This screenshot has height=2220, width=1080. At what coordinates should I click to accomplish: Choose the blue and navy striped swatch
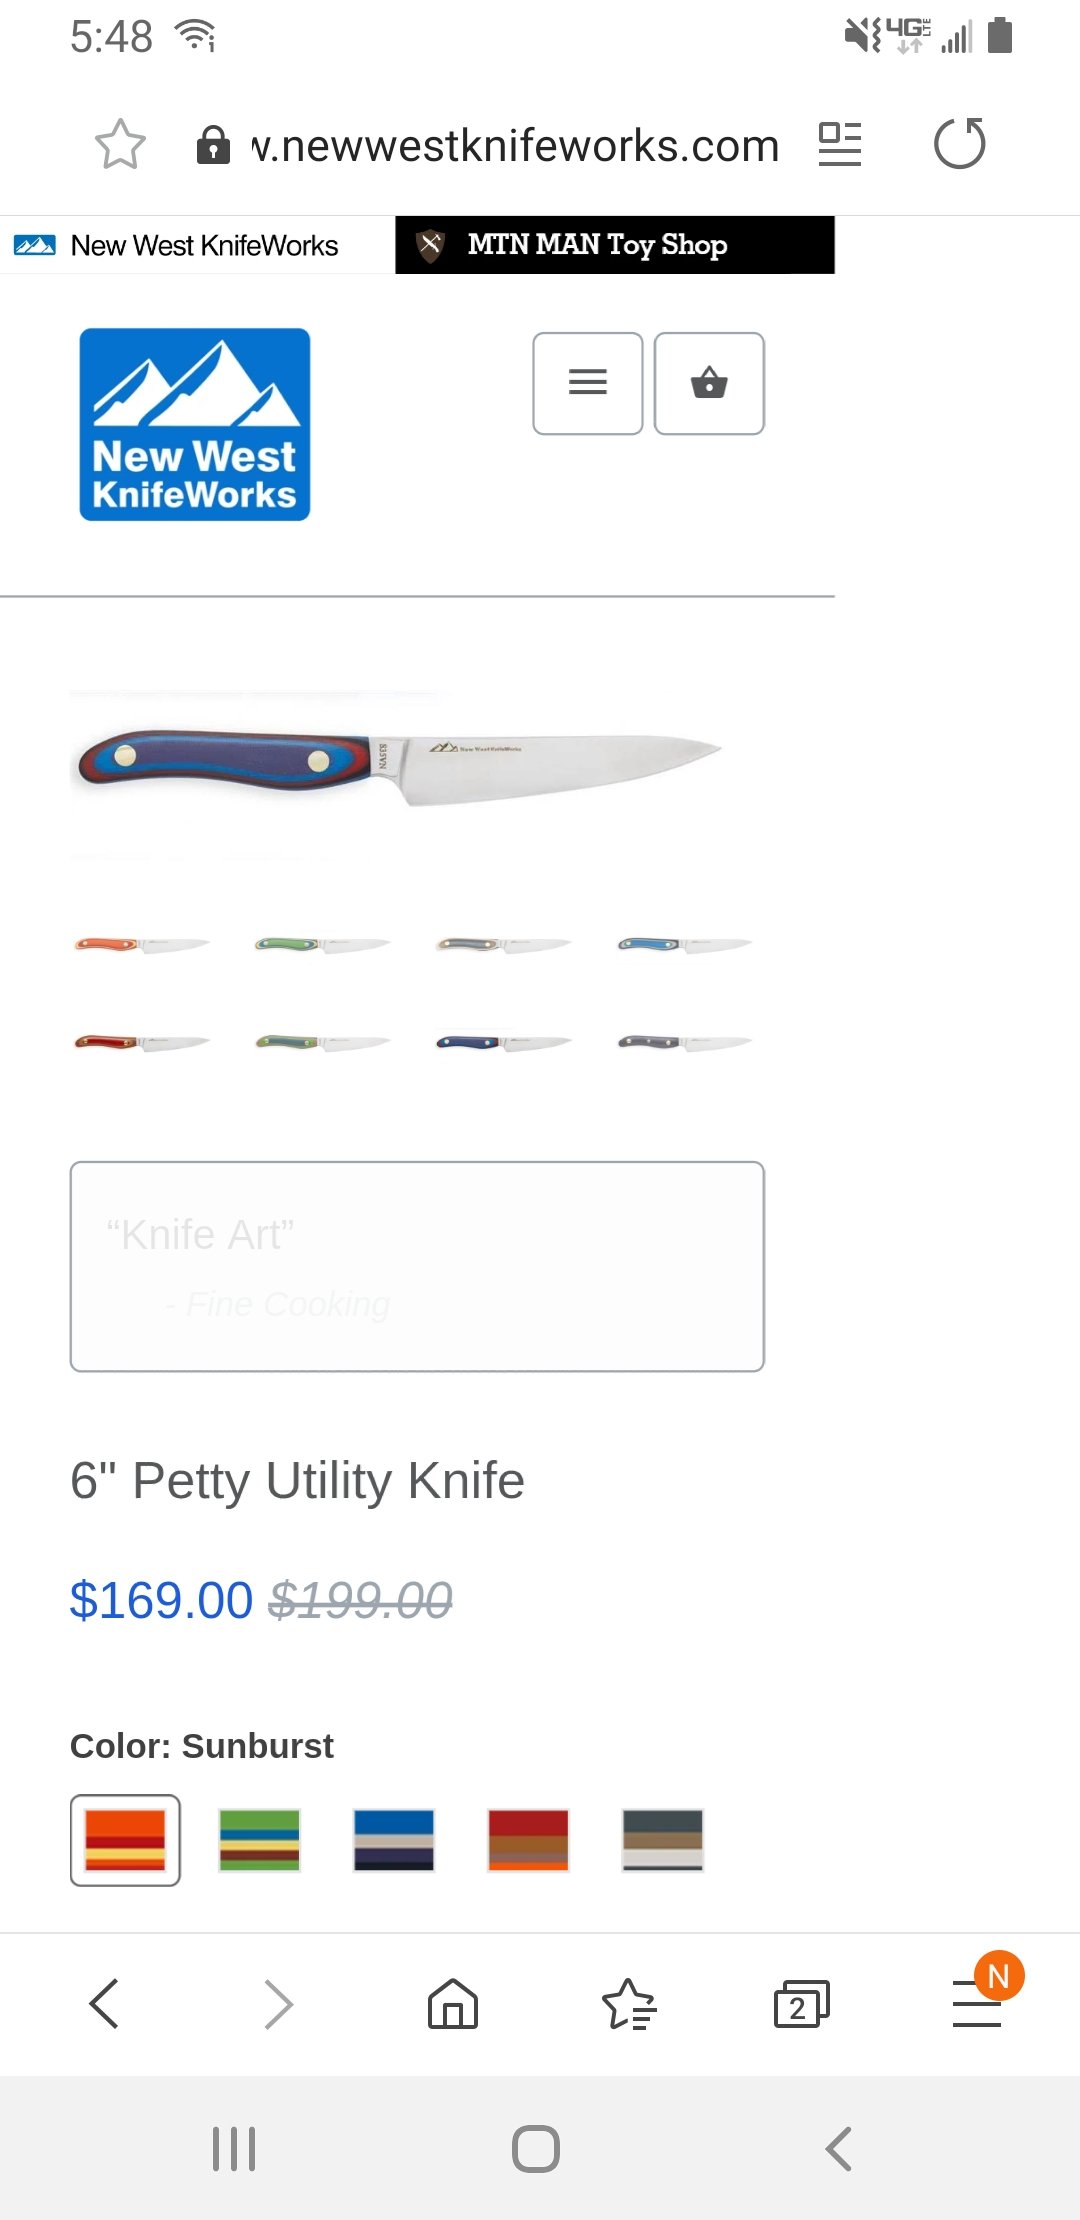click(x=394, y=1840)
